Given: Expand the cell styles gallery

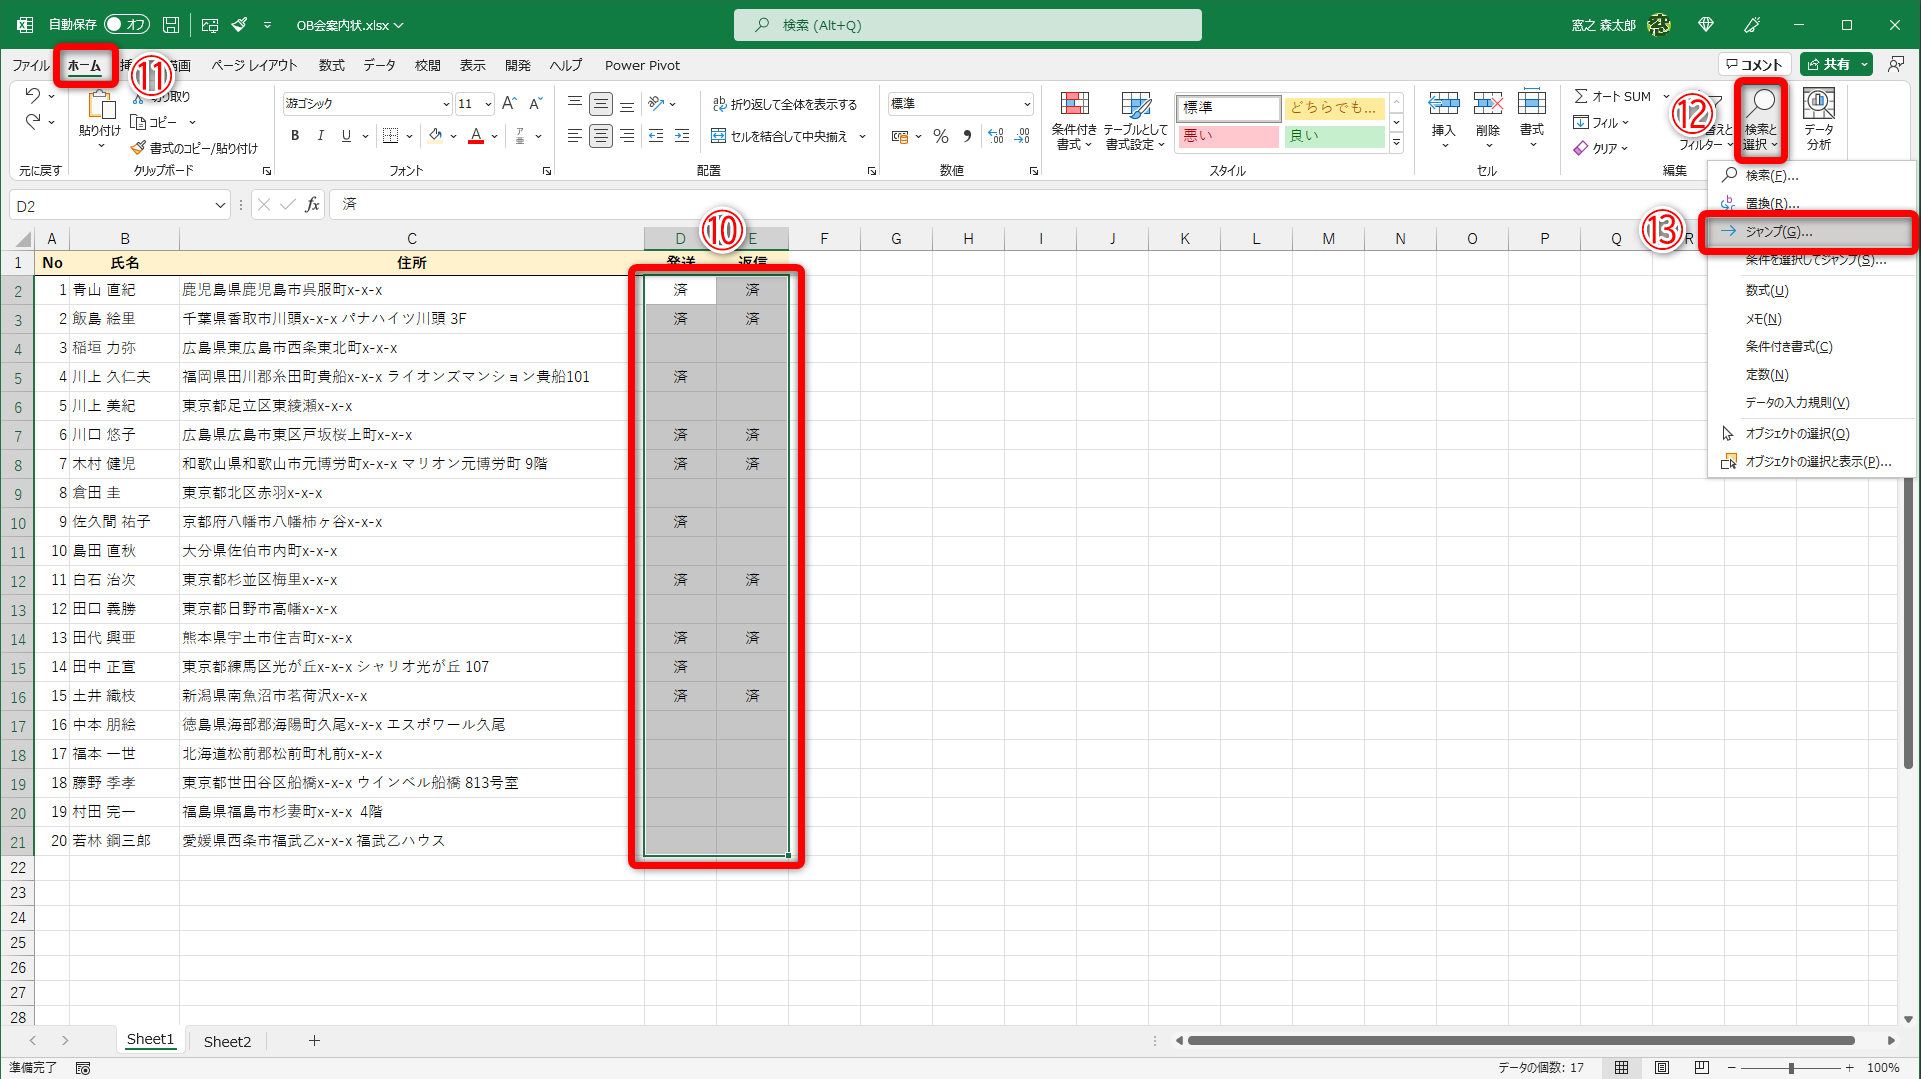Looking at the screenshot, I should (x=1396, y=144).
